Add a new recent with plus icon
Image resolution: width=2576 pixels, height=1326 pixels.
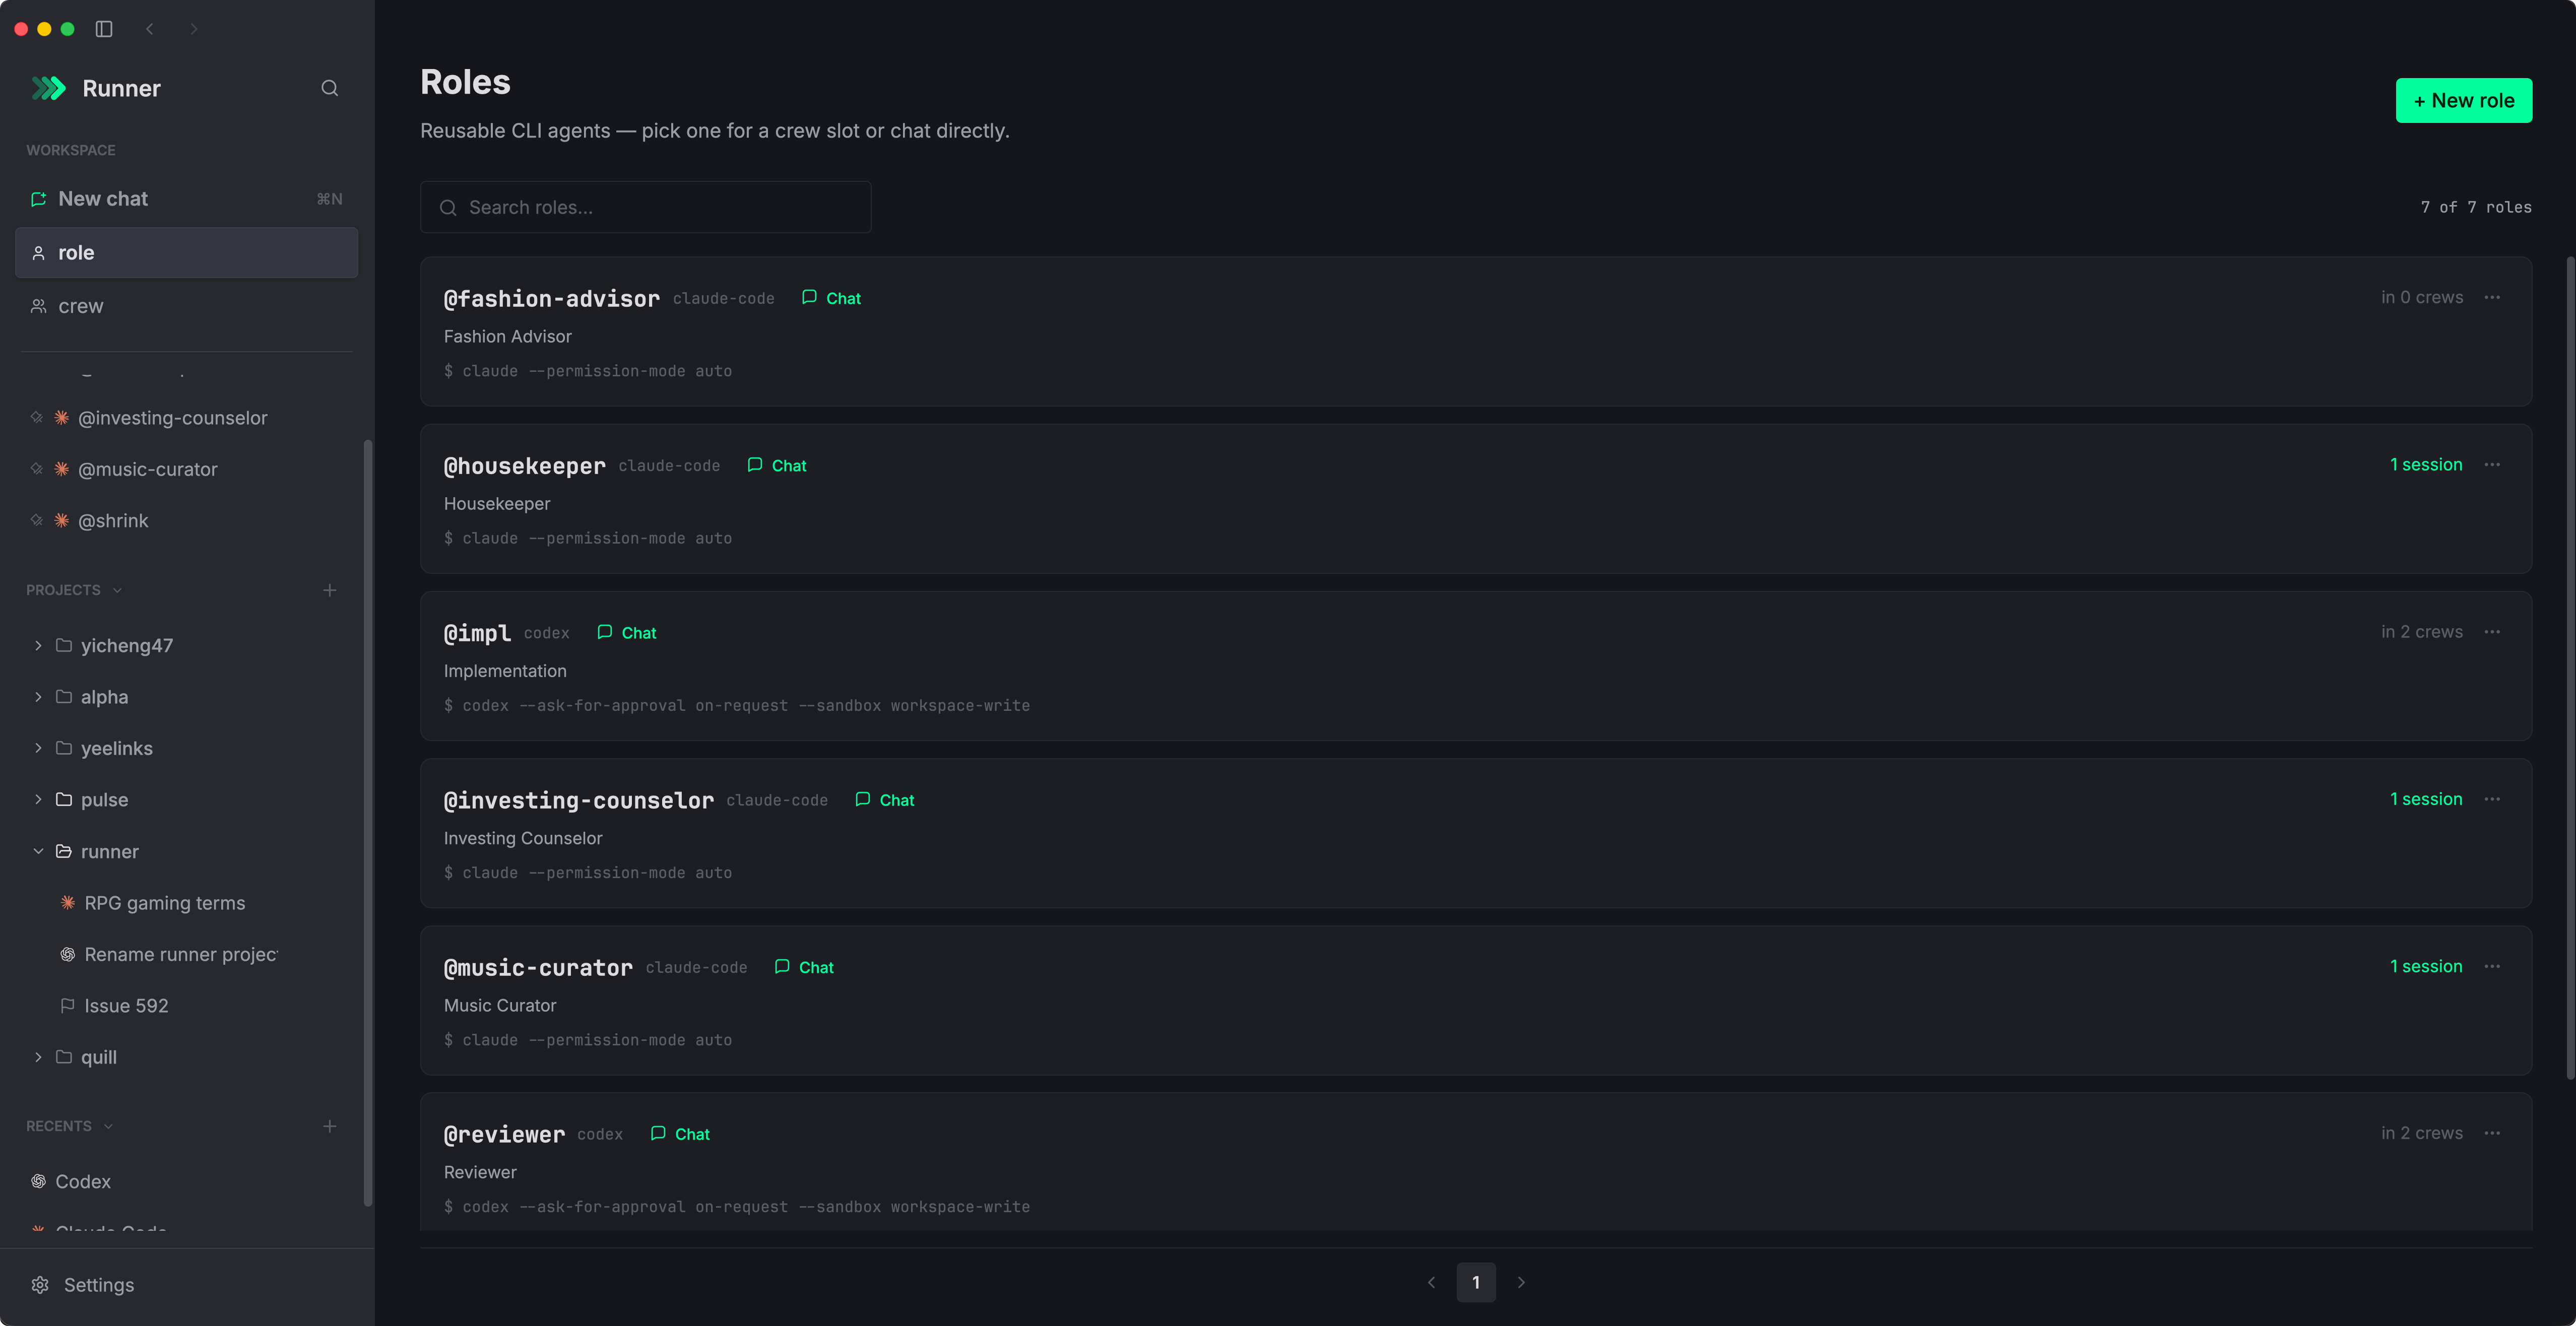click(x=329, y=1126)
